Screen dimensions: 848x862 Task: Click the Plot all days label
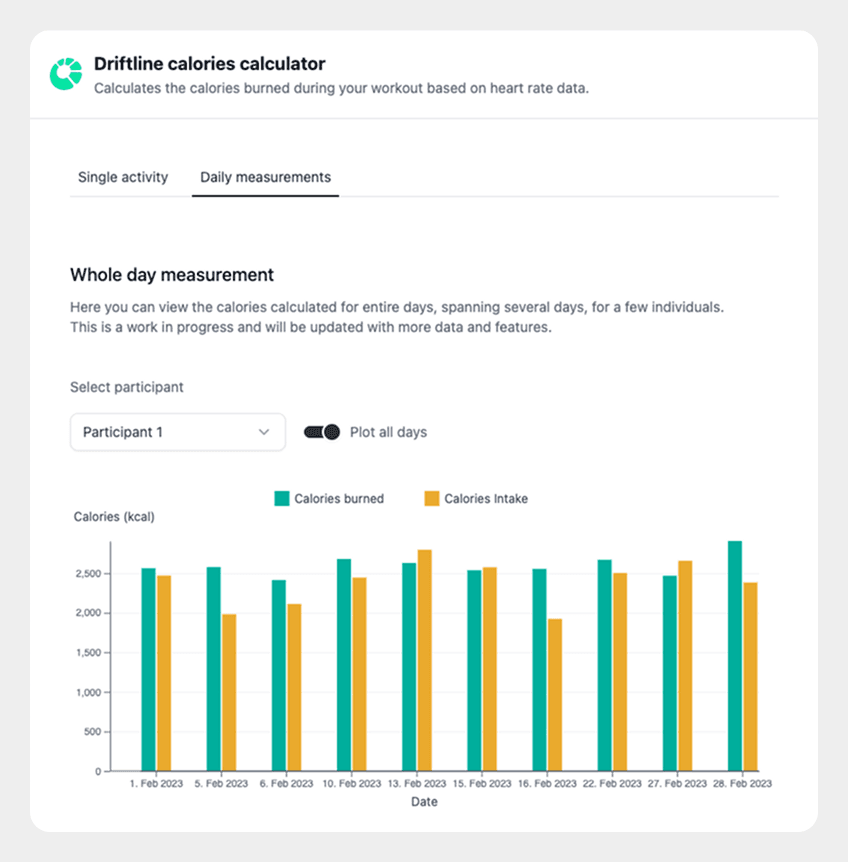[390, 431]
